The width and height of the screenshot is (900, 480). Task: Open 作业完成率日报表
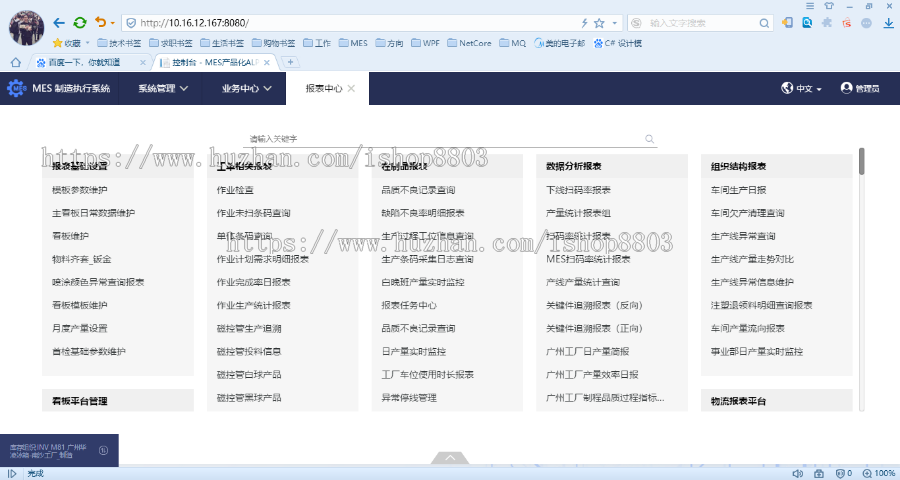point(254,282)
